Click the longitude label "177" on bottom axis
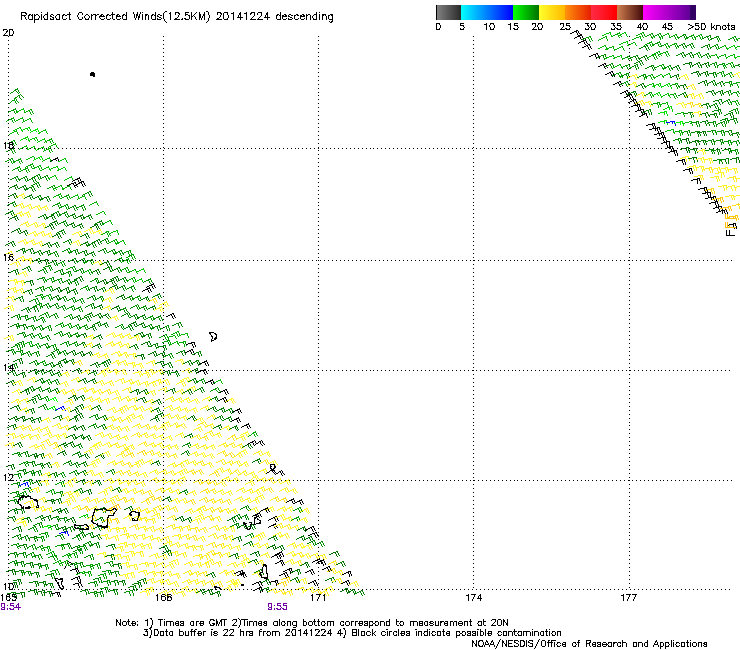Image resolution: width=740 pixels, height=650 pixels. click(x=628, y=598)
